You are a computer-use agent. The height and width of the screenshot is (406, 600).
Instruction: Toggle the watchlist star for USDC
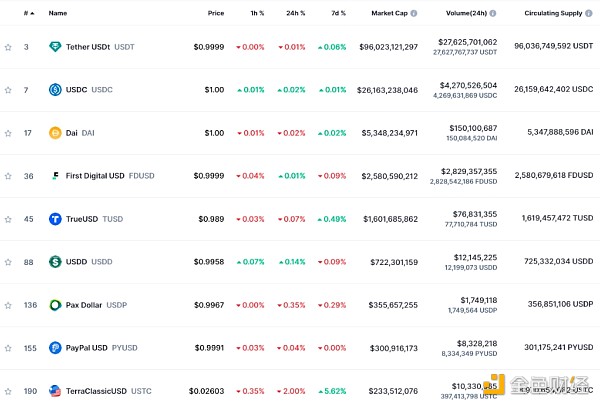8,90
